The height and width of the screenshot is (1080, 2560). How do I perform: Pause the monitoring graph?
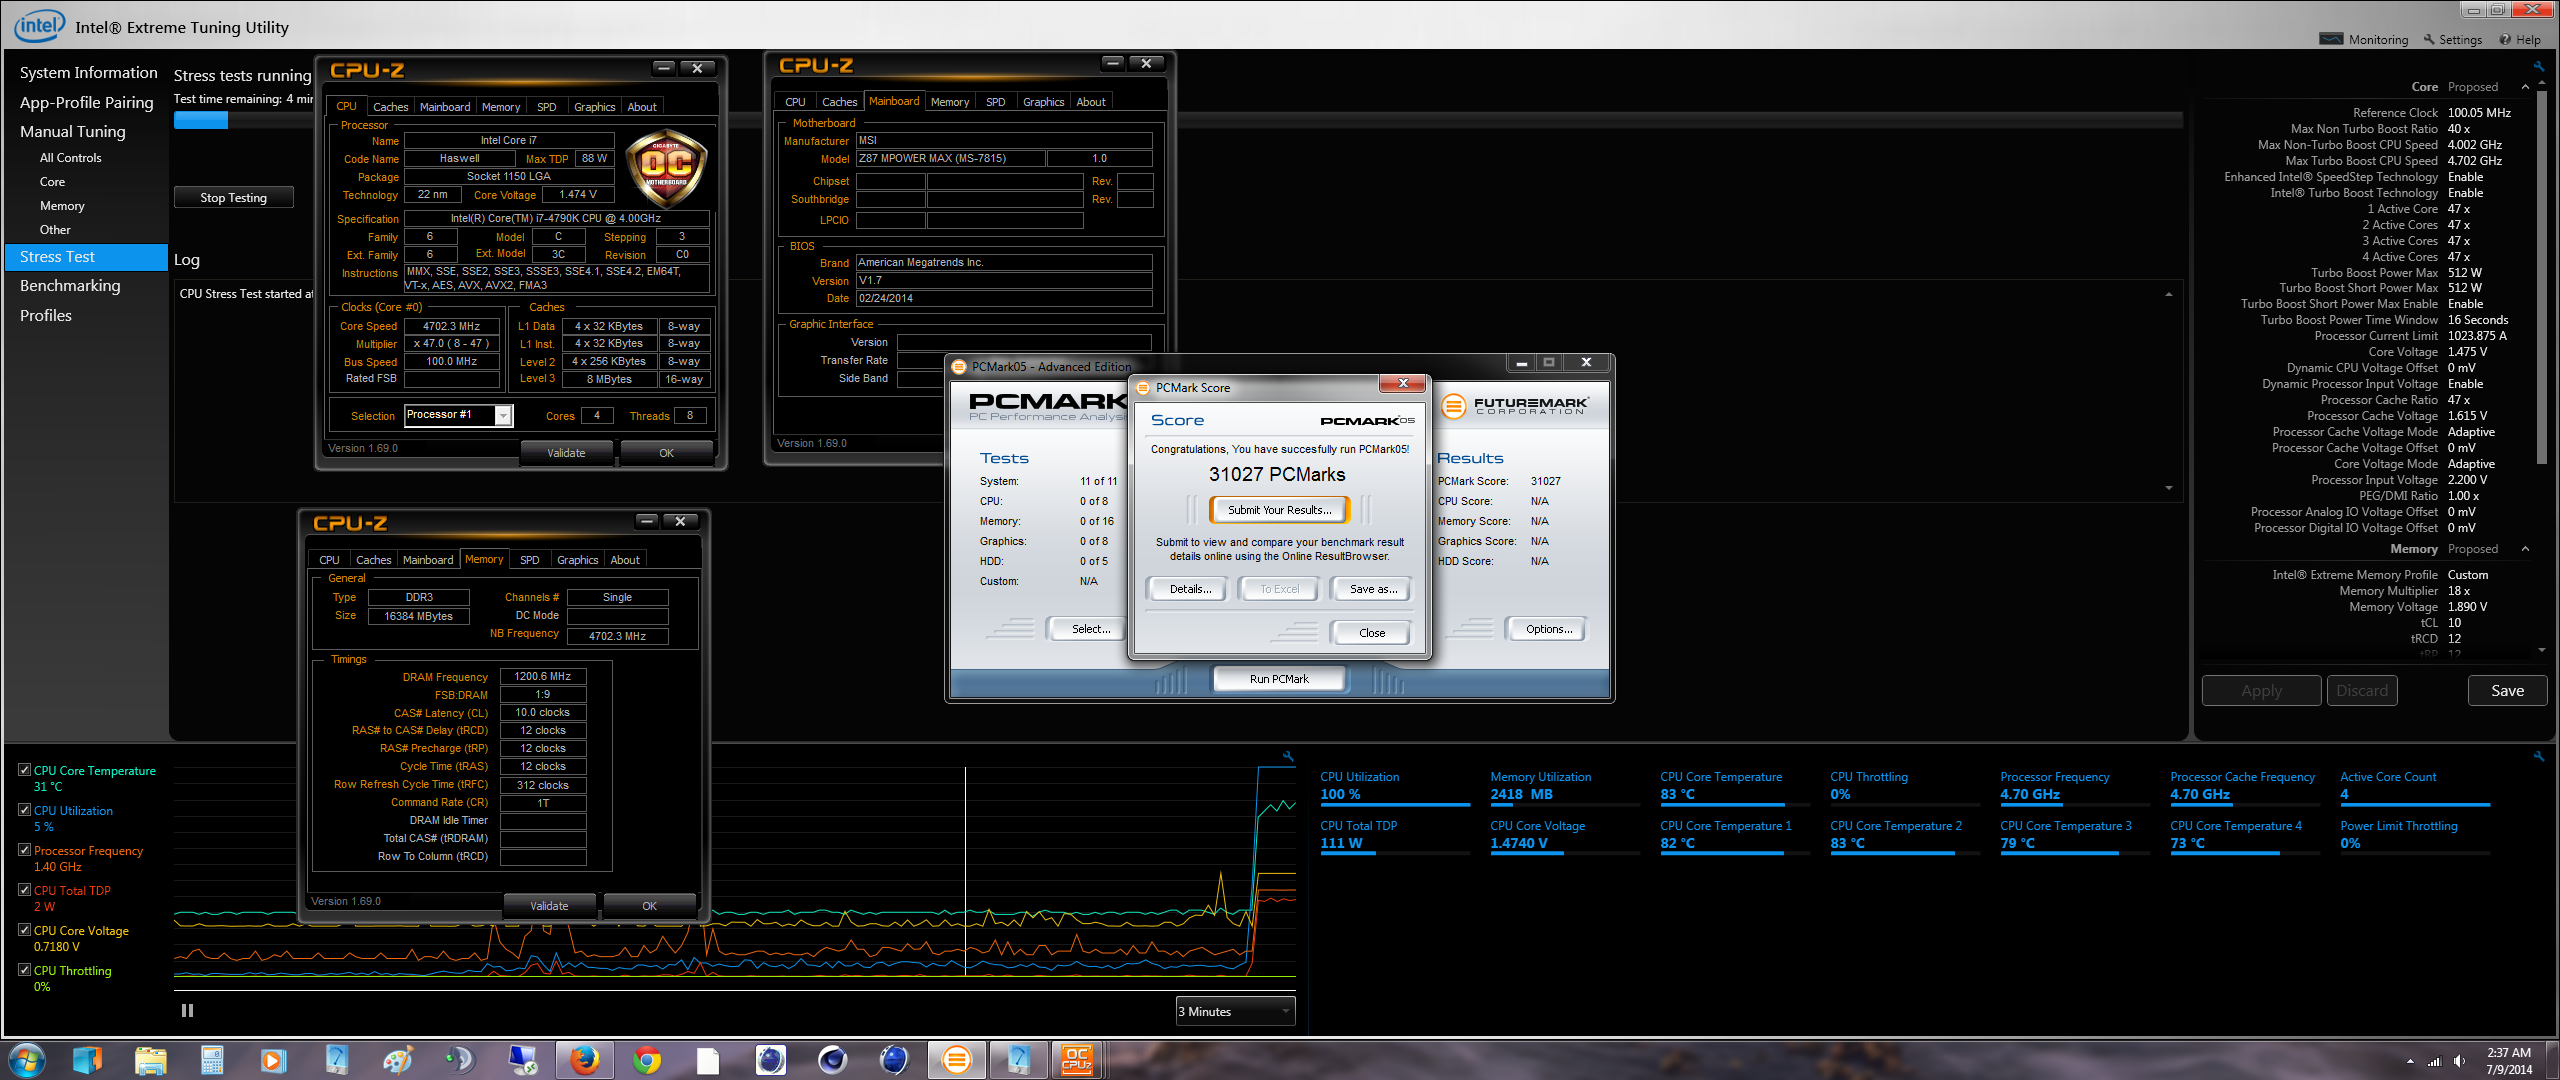(x=187, y=1010)
